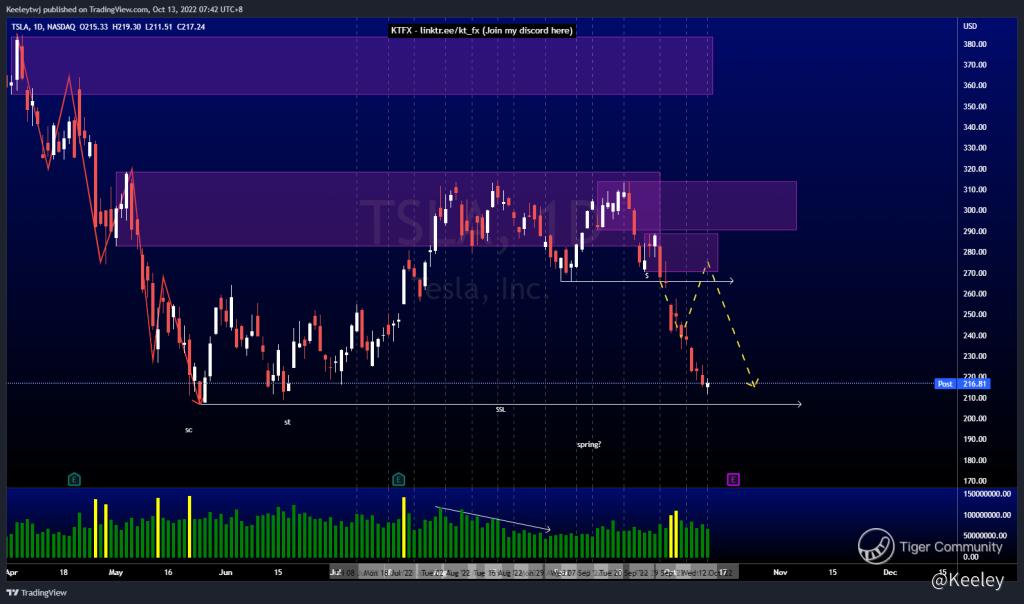Click the white trendline over declining volume bars
This screenshot has width=1024, height=604.
(493, 518)
